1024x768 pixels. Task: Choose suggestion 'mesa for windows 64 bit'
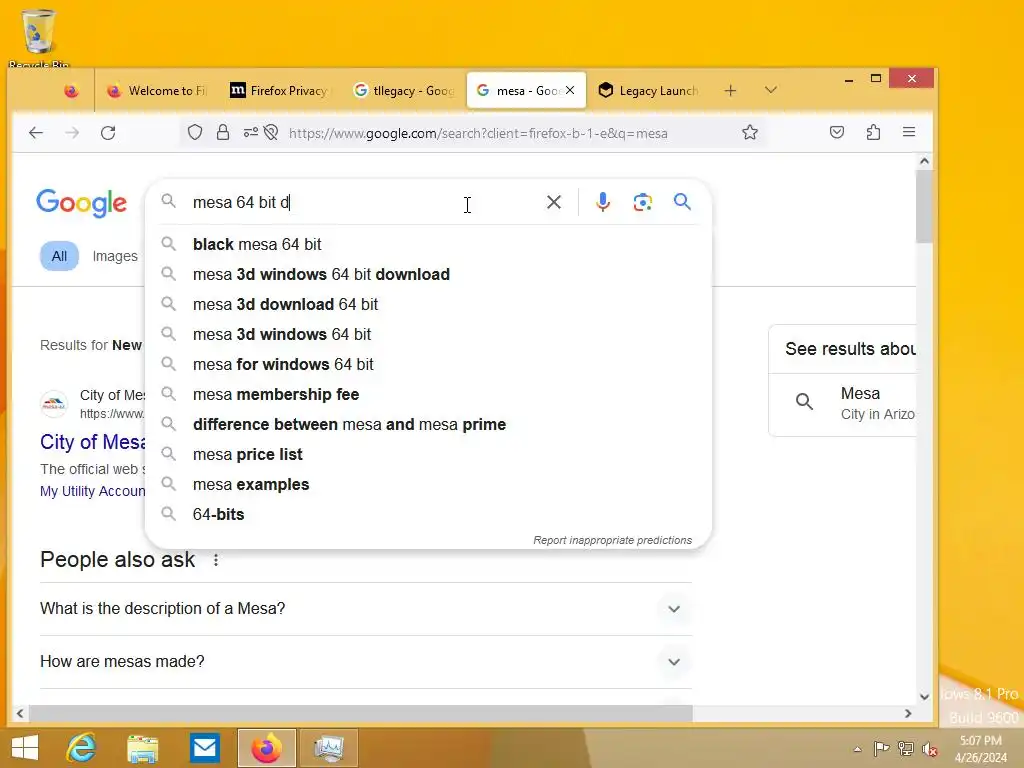pyautogui.click(x=428, y=364)
